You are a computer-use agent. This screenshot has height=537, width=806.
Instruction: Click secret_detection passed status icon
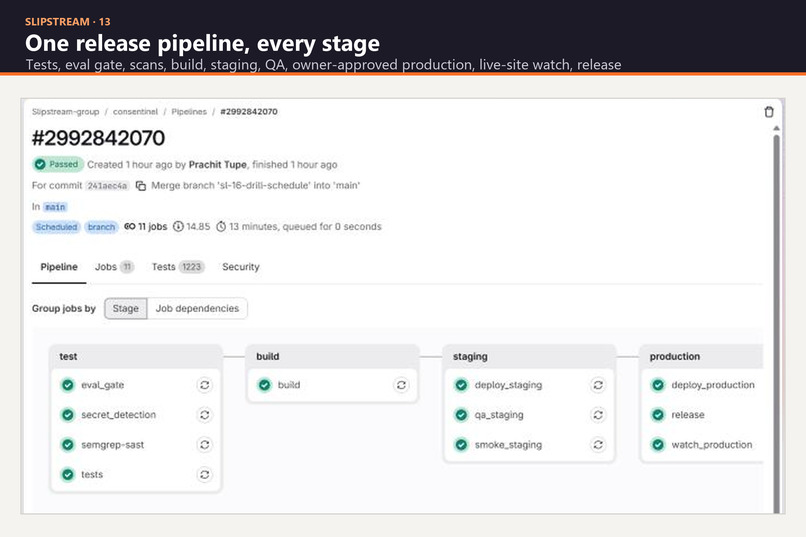click(x=68, y=415)
